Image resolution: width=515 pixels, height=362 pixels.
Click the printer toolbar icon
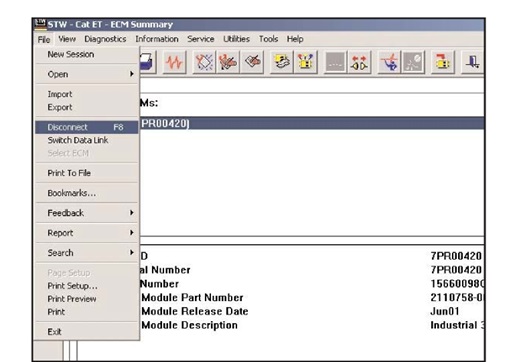147,62
